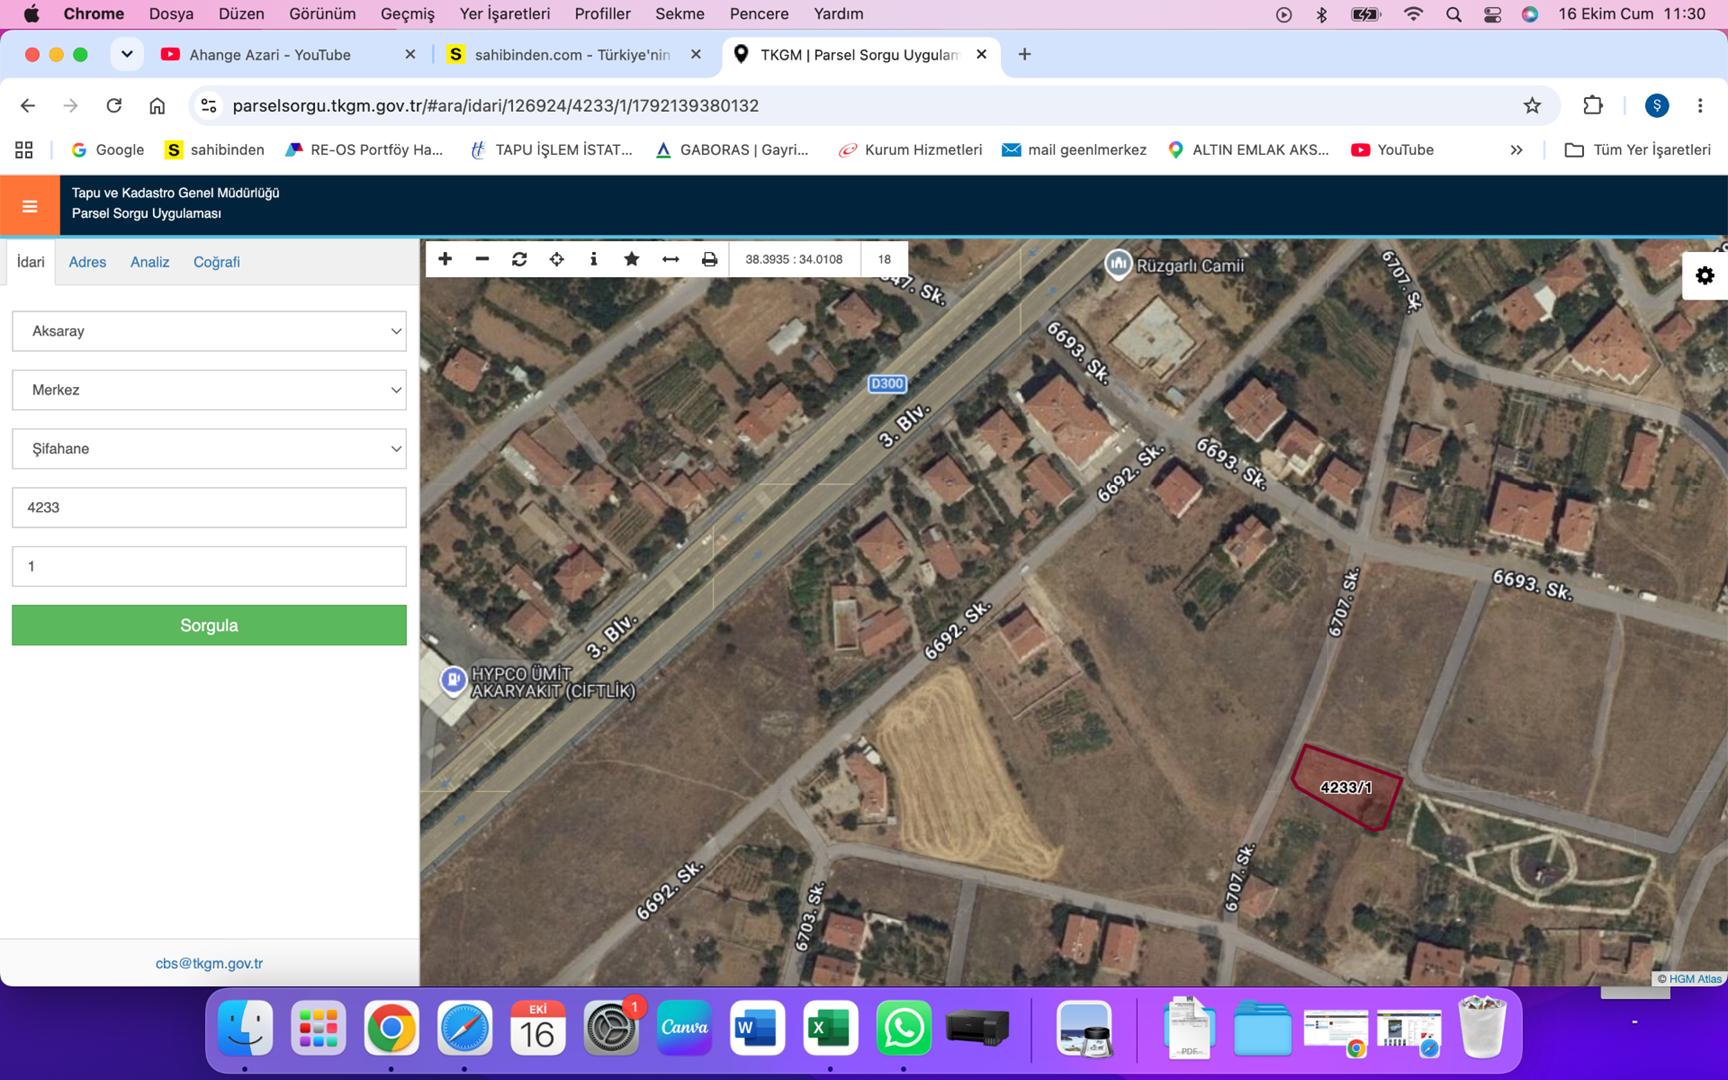Expand the Şifahane neighborhood dropdown
The height and width of the screenshot is (1080, 1728).
209,449
